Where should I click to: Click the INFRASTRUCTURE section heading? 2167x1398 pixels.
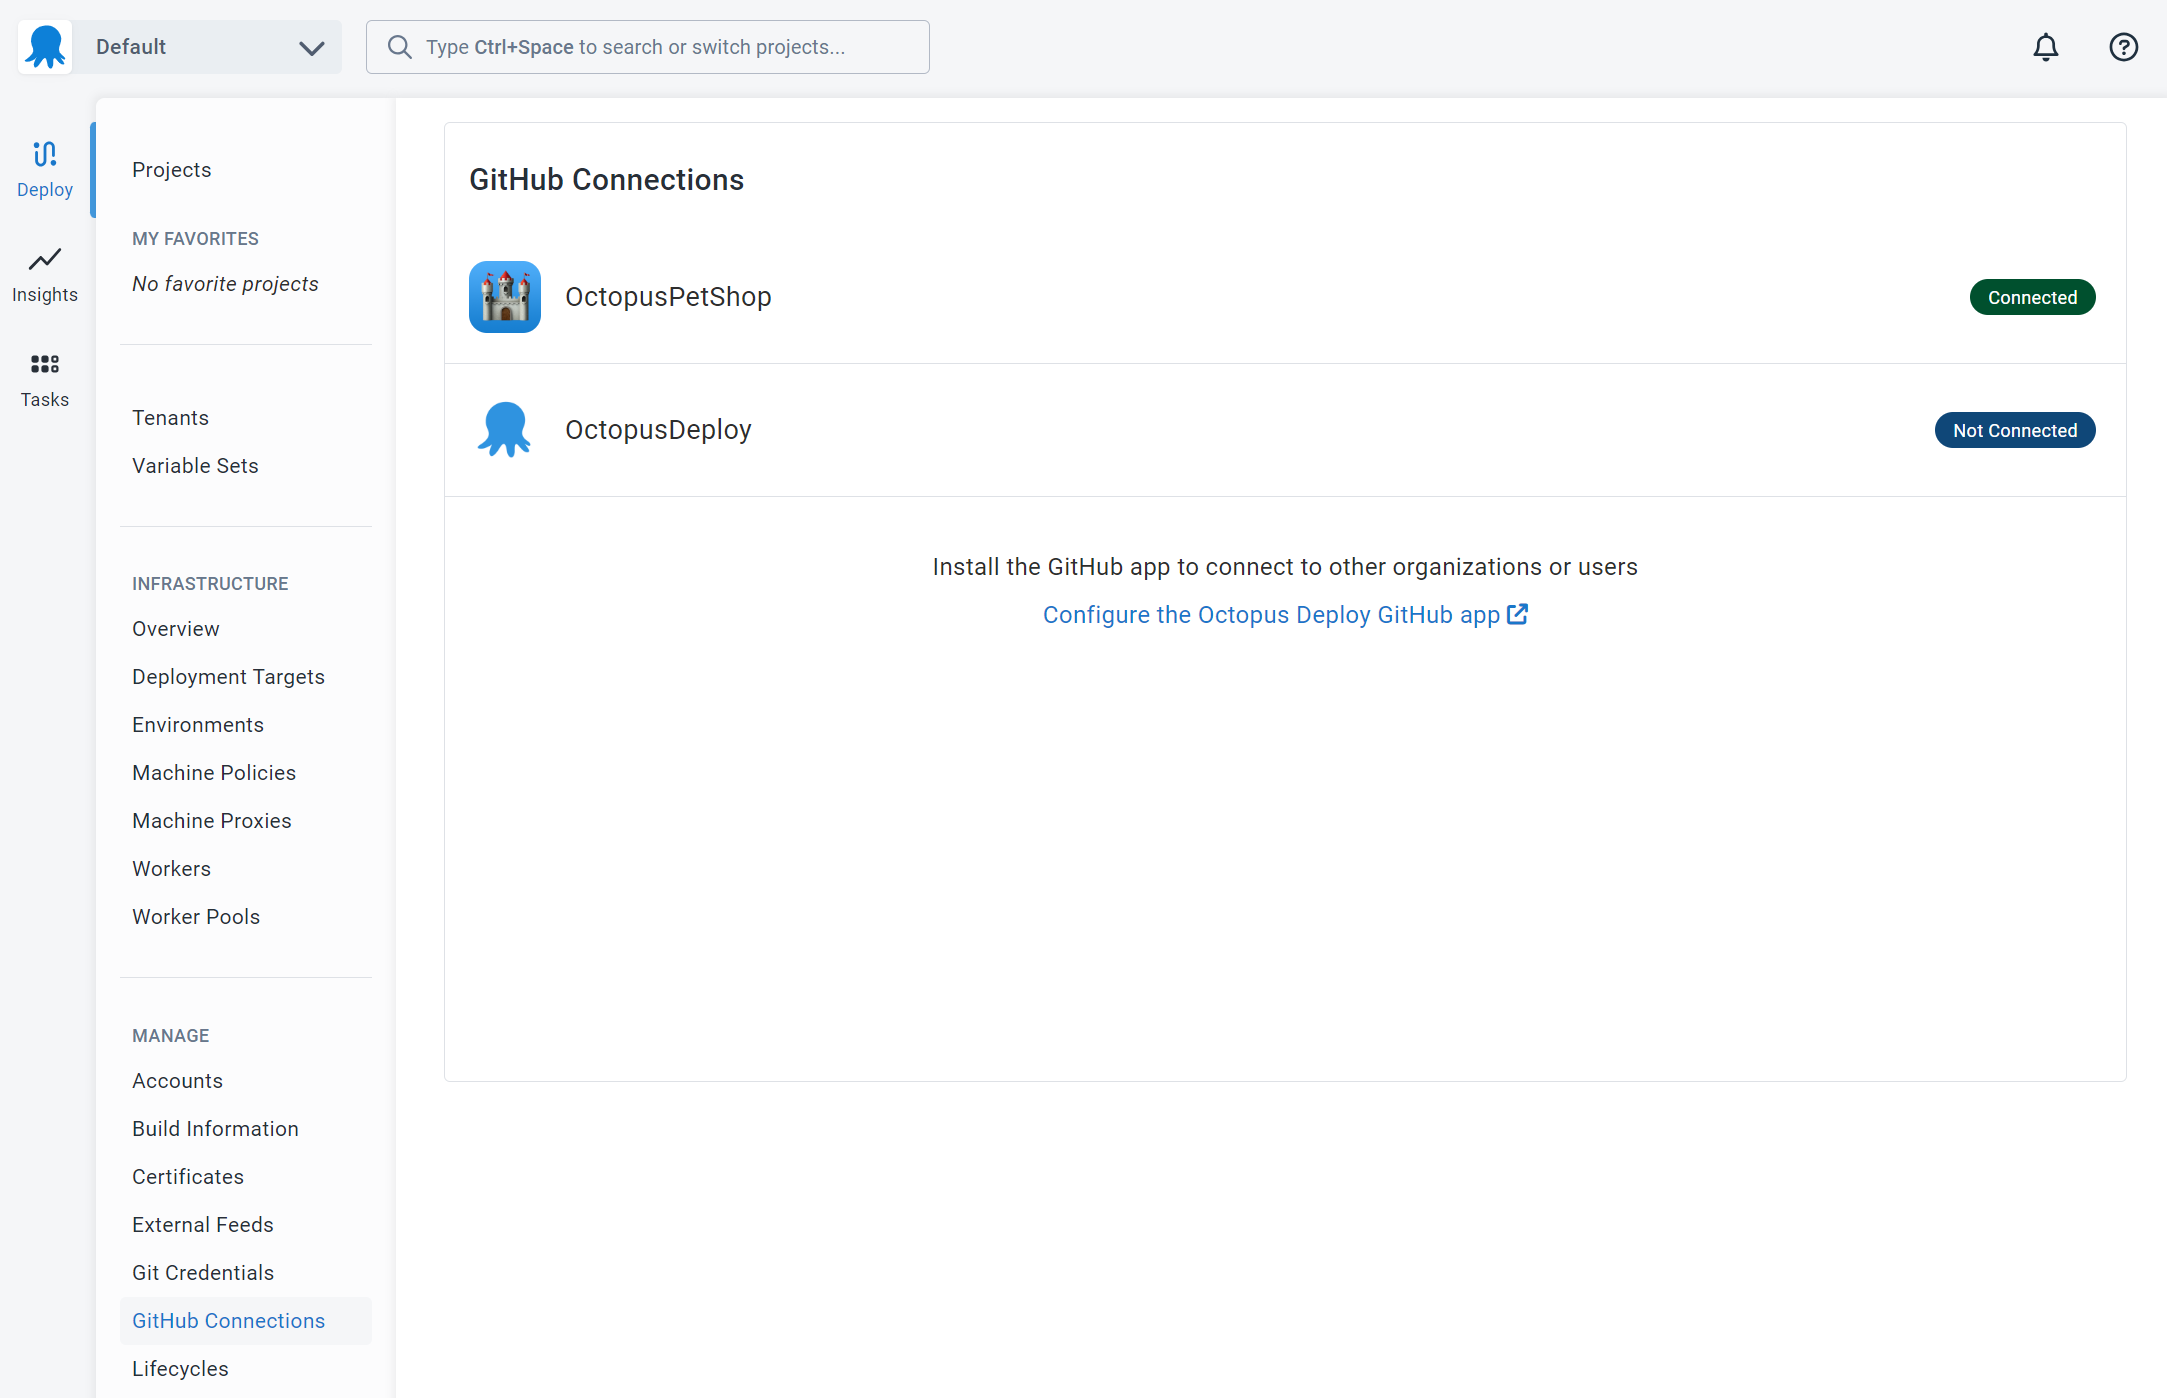(210, 584)
